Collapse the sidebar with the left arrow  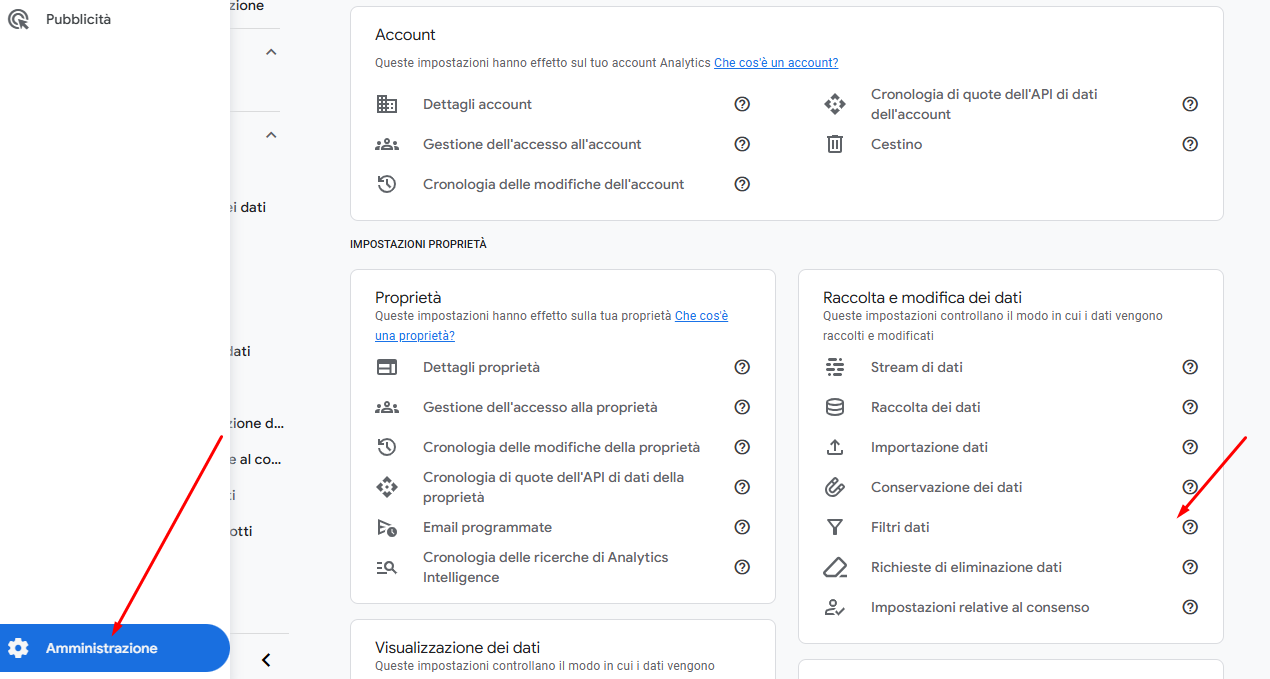[266, 660]
